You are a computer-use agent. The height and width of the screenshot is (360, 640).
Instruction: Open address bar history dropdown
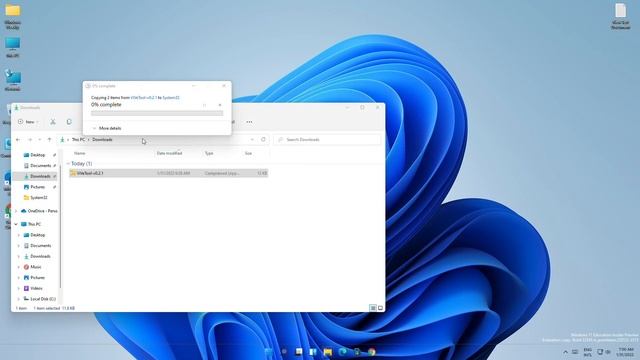252,140
